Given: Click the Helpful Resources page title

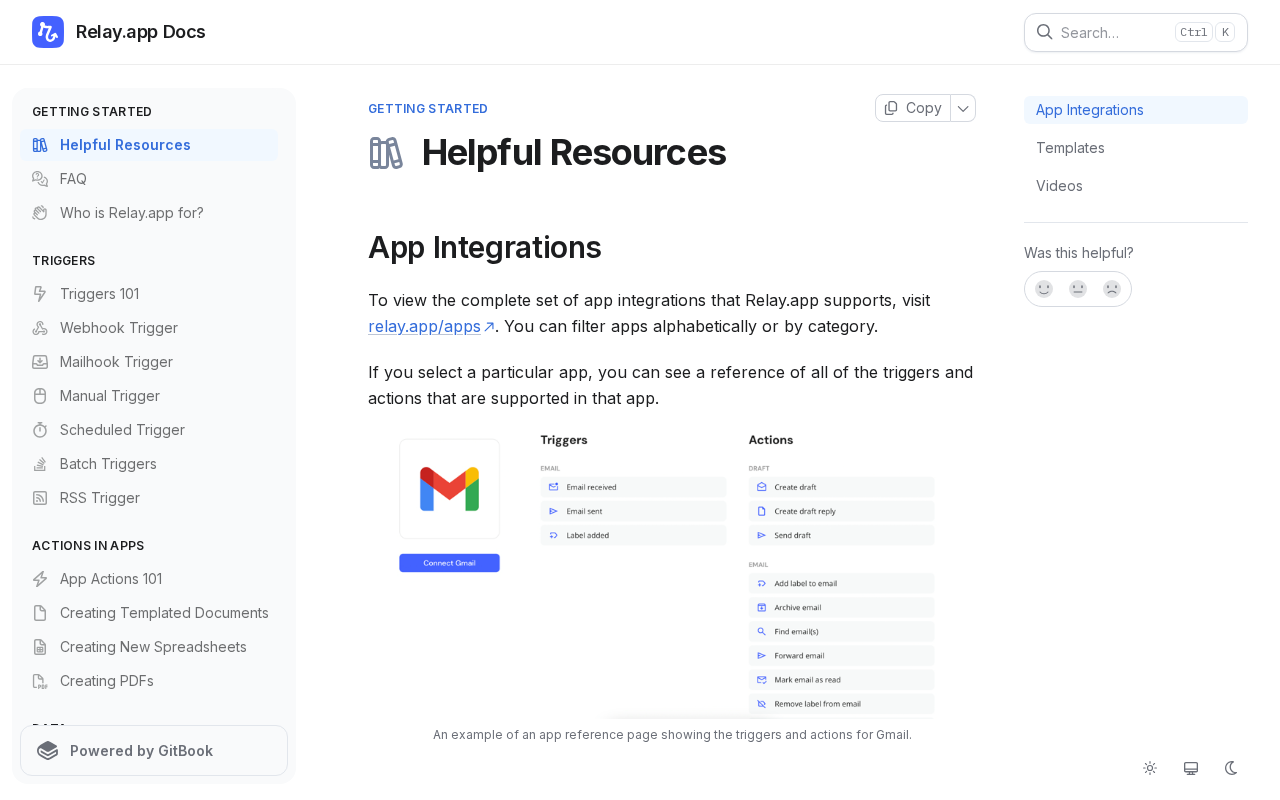Looking at the screenshot, I should tap(574, 152).
